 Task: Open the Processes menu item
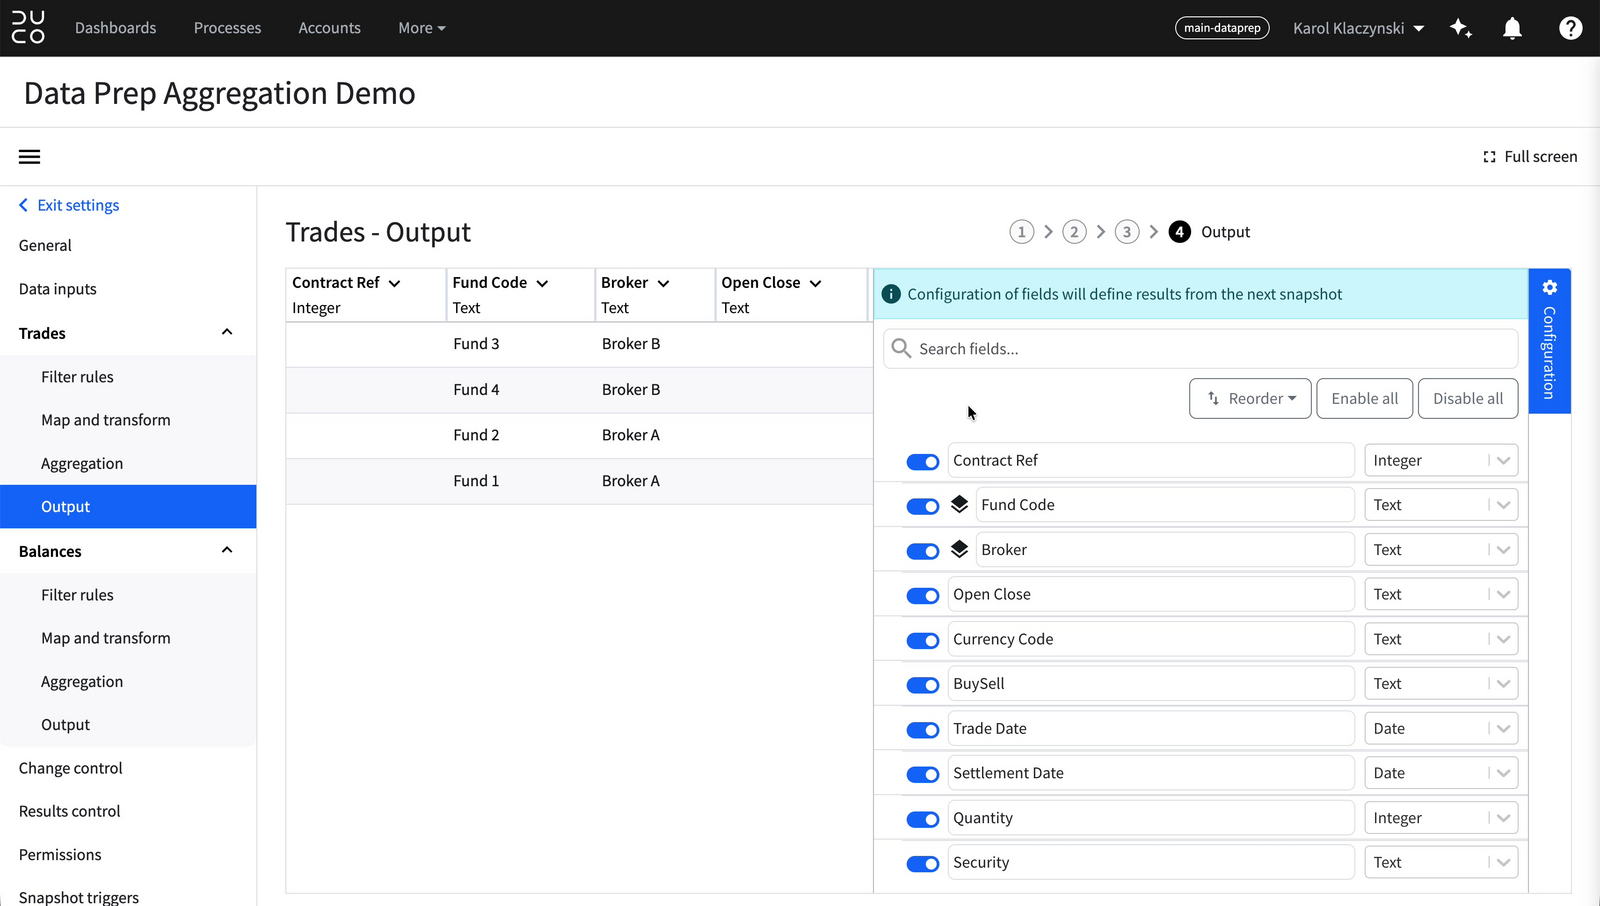click(227, 28)
